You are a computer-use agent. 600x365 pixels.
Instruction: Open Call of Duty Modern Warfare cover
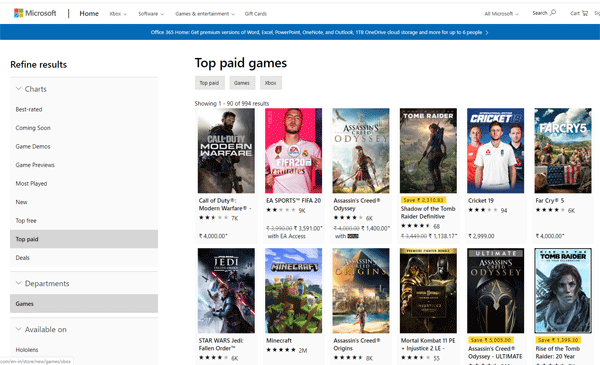click(x=226, y=150)
